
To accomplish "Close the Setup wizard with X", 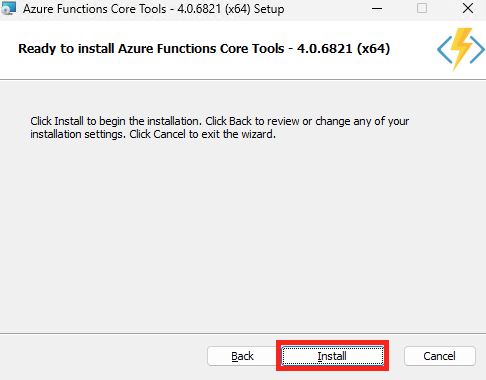I will click(x=468, y=8).
